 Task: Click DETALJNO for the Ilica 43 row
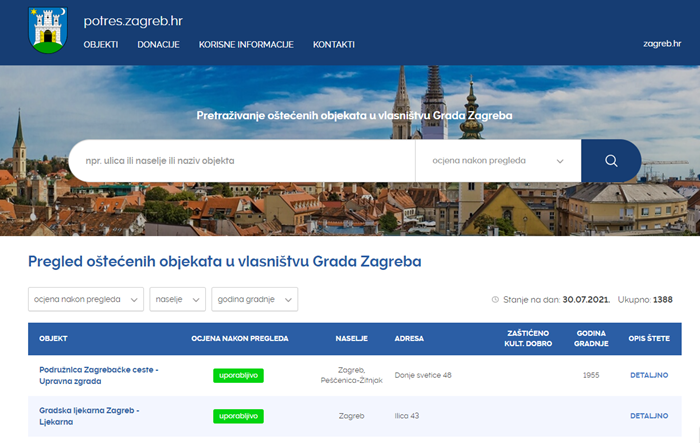tap(648, 416)
